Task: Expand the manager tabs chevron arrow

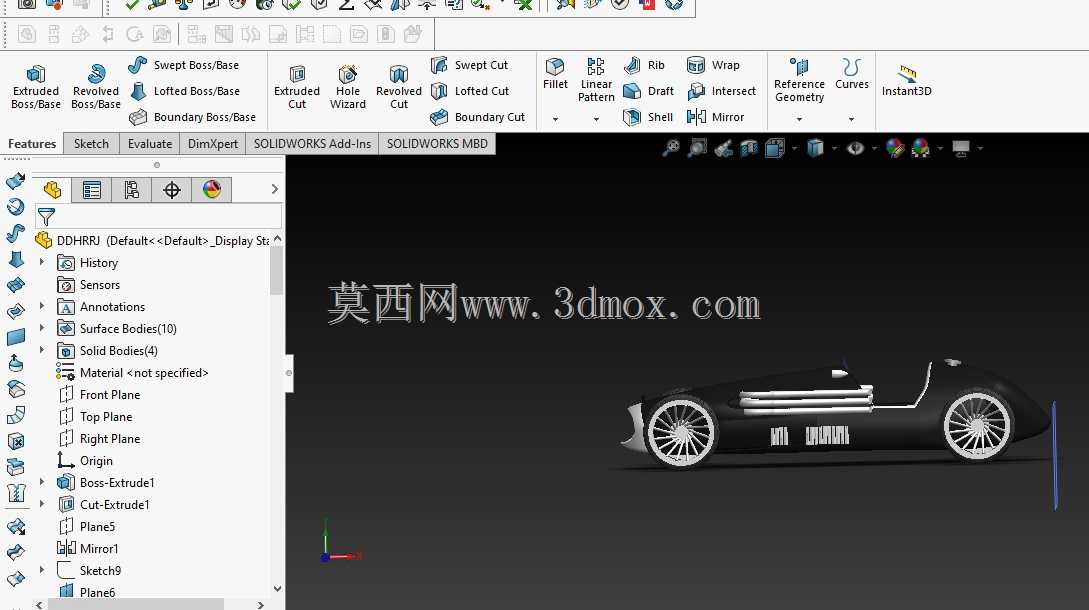Action: pos(274,189)
